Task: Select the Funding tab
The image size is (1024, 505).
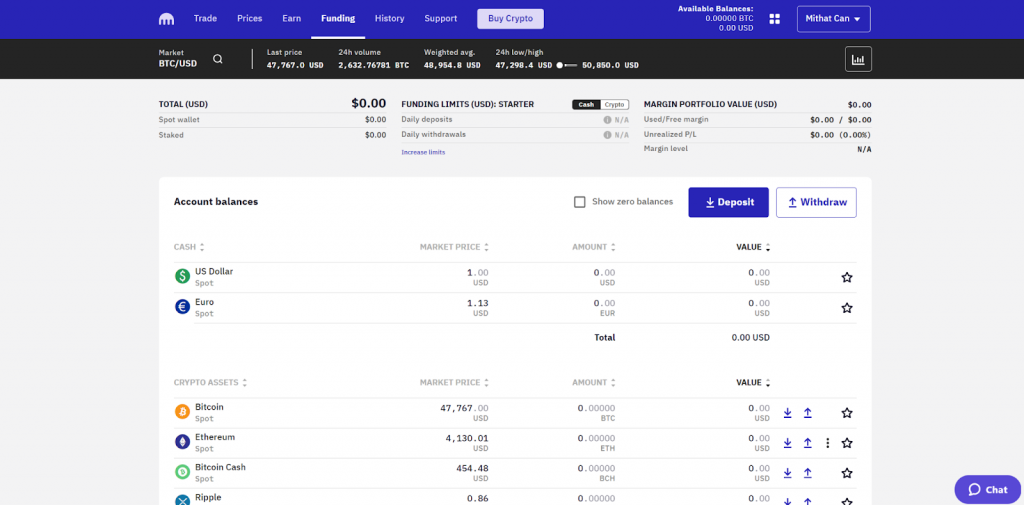Action: 338,18
